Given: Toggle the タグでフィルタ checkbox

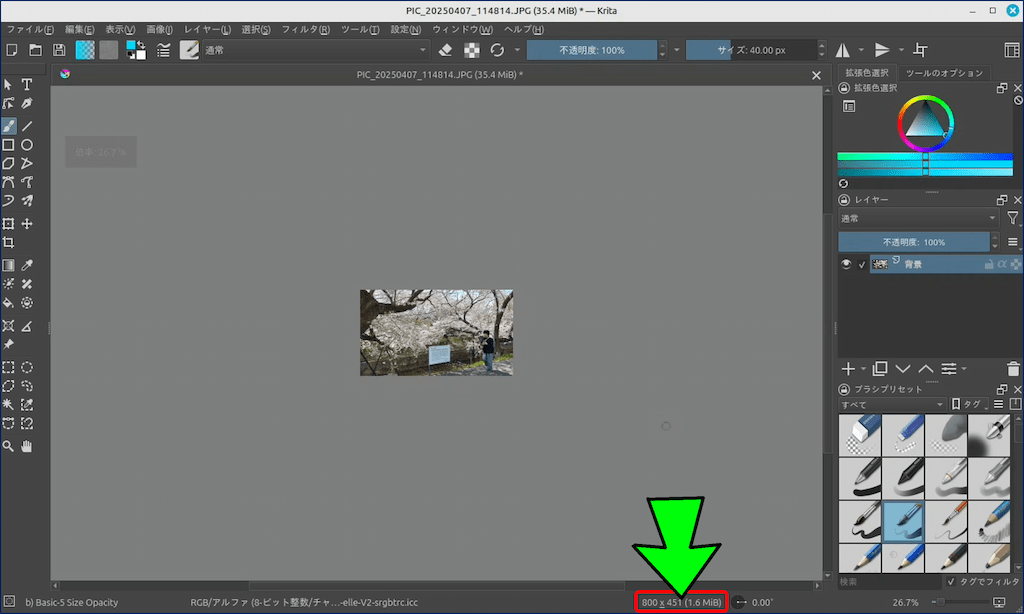Looking at the screenshot, I should click(x=950, y=581).
